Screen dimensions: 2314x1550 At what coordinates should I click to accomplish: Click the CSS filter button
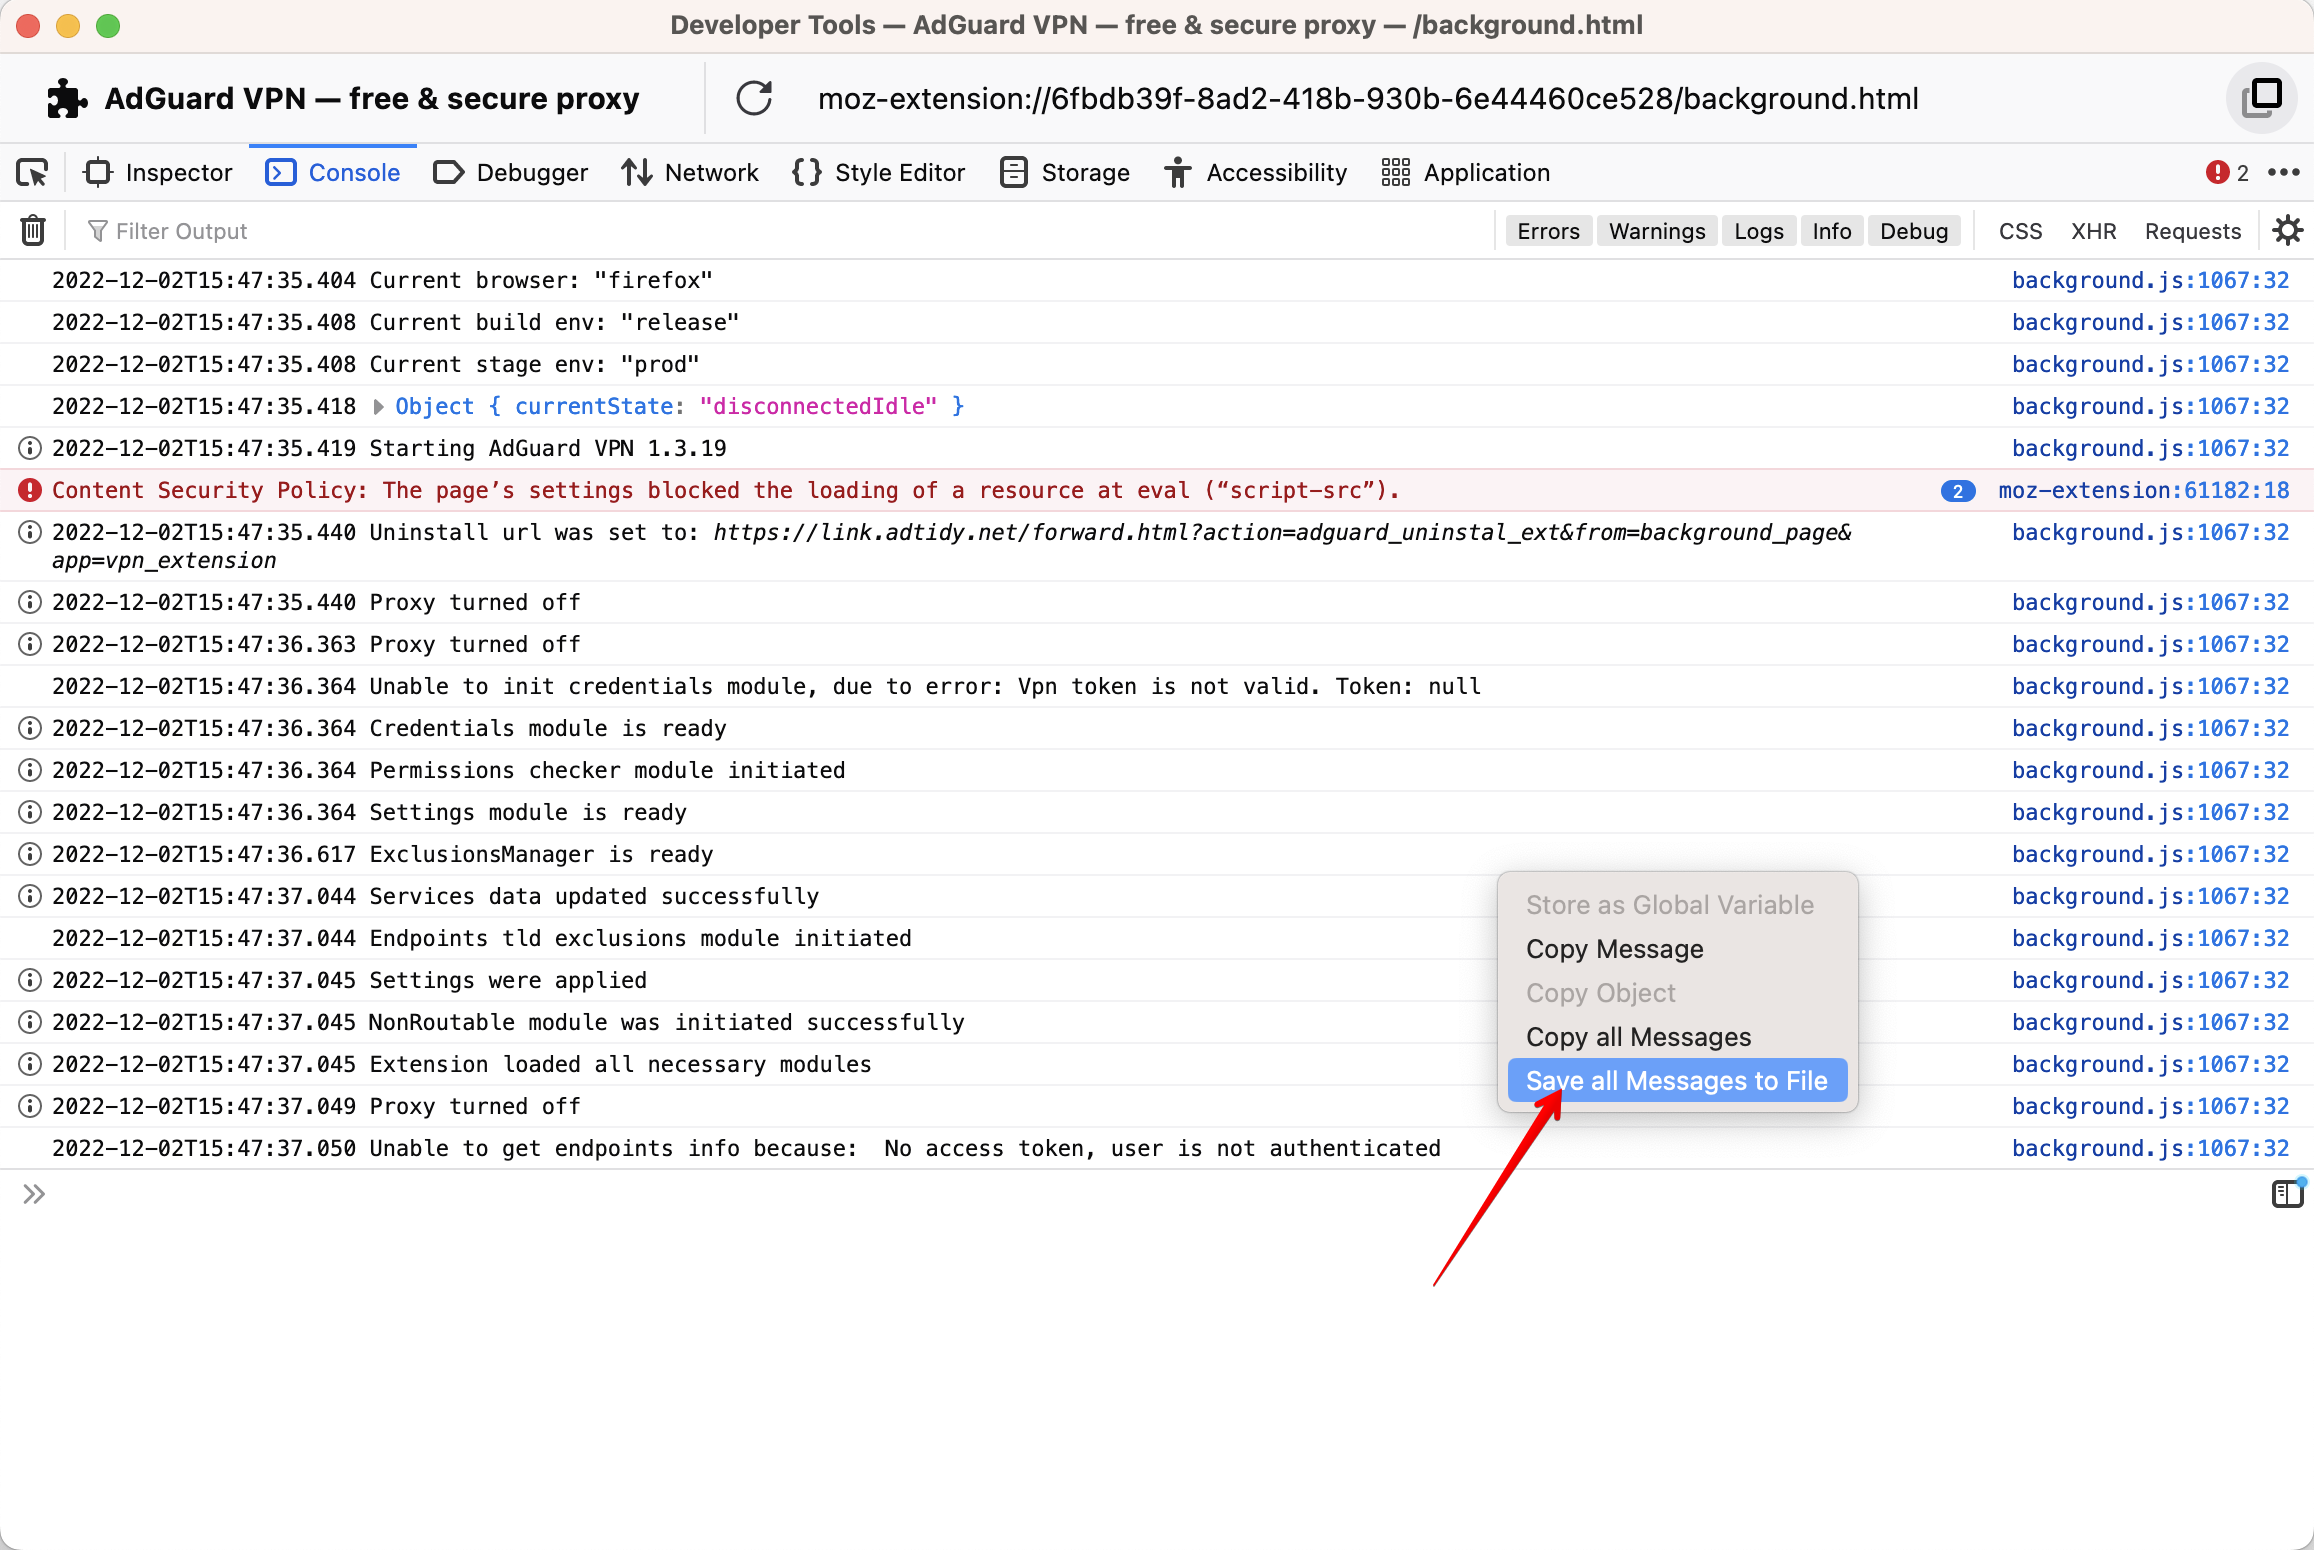2018,230
